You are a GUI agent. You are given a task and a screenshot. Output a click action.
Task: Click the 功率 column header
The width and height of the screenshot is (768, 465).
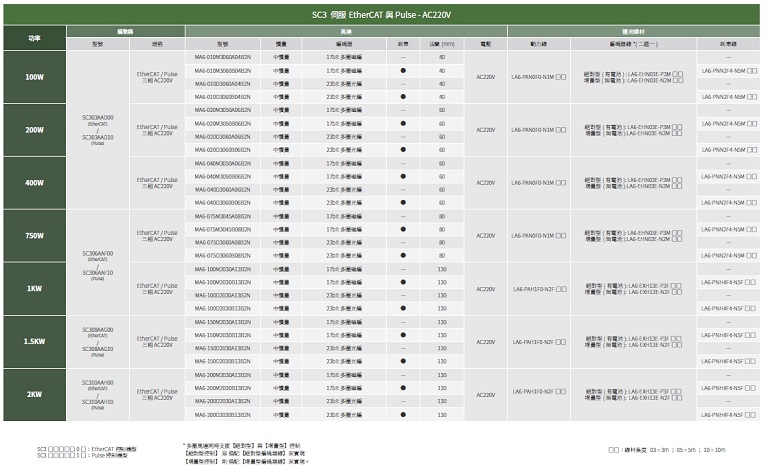[34, 38]
